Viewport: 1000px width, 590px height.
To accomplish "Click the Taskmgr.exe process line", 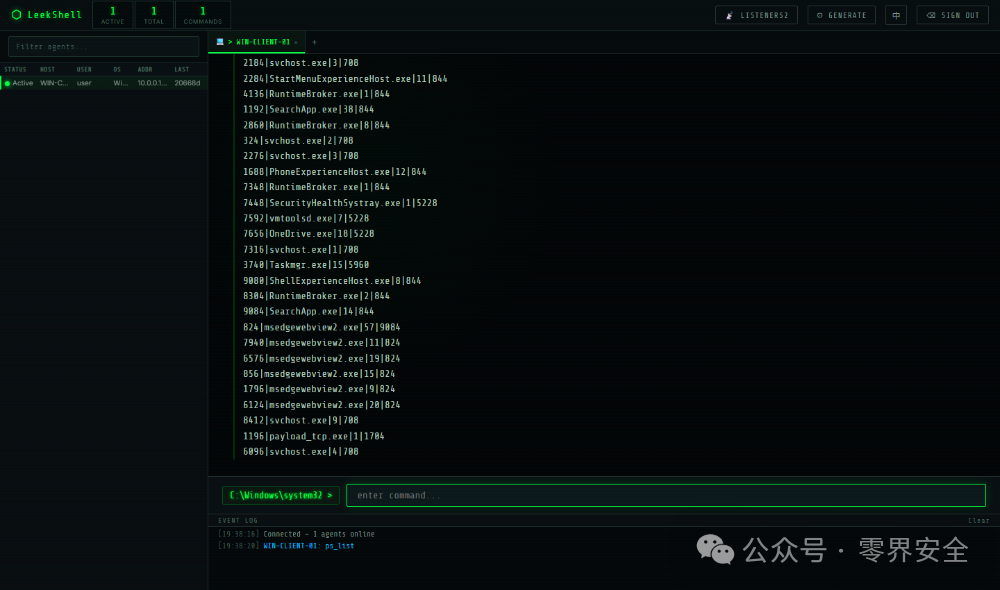I will (x=305, y=265).
